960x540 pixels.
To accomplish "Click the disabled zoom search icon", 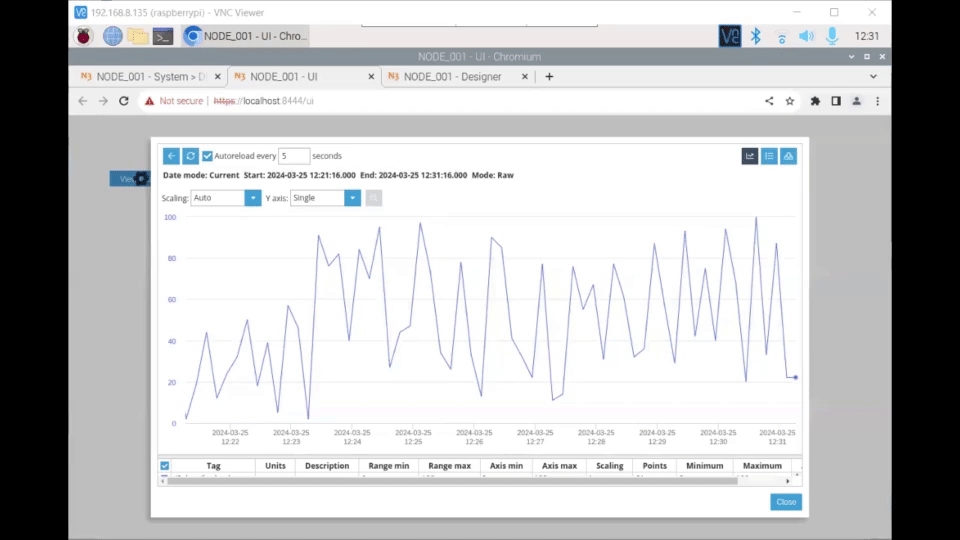I will click(x=374, y=198).
